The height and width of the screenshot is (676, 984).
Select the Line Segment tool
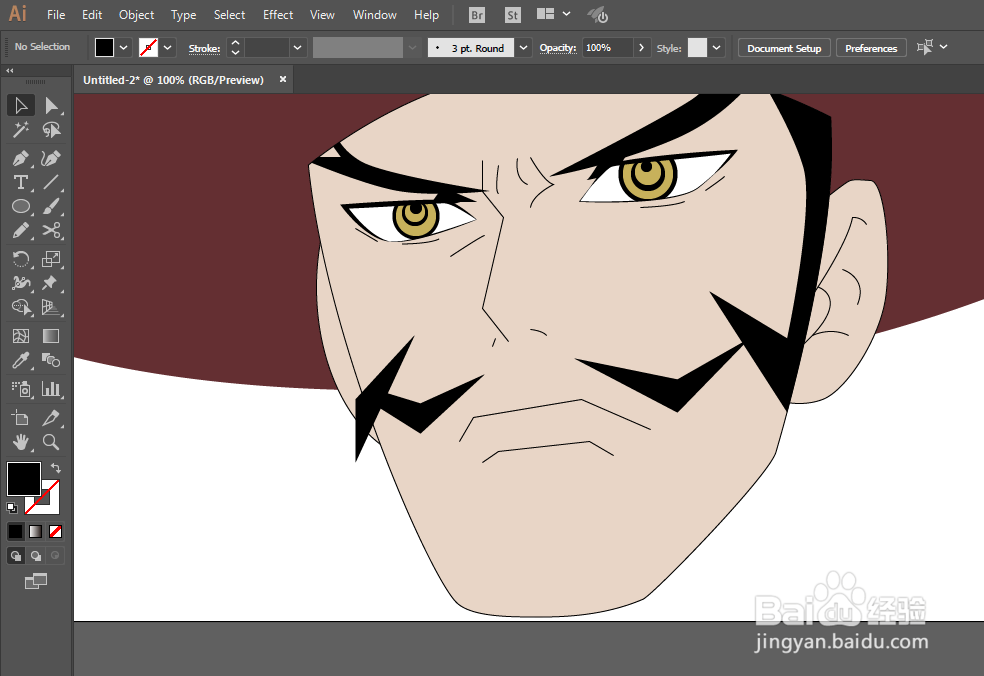tap(51, 182)
